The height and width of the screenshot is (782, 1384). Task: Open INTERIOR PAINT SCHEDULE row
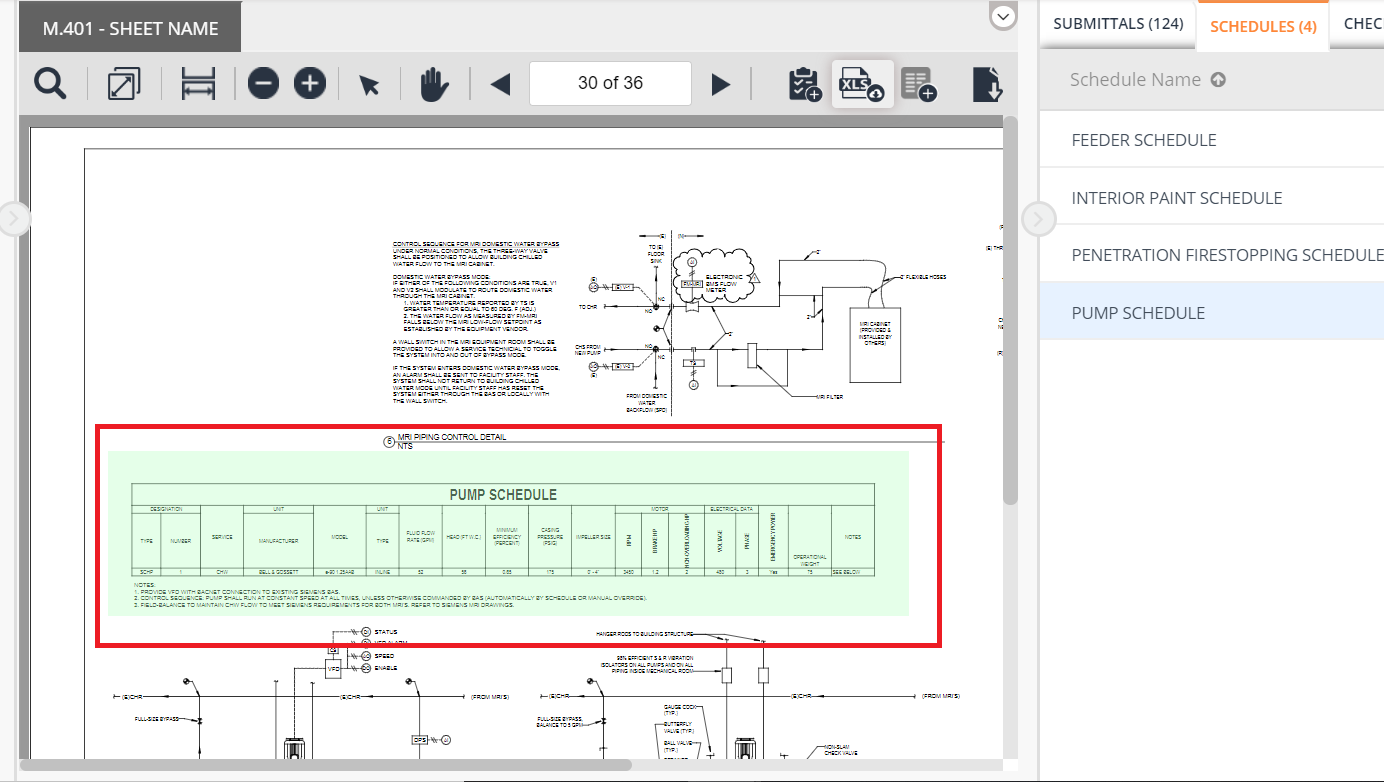[1212, 198]
